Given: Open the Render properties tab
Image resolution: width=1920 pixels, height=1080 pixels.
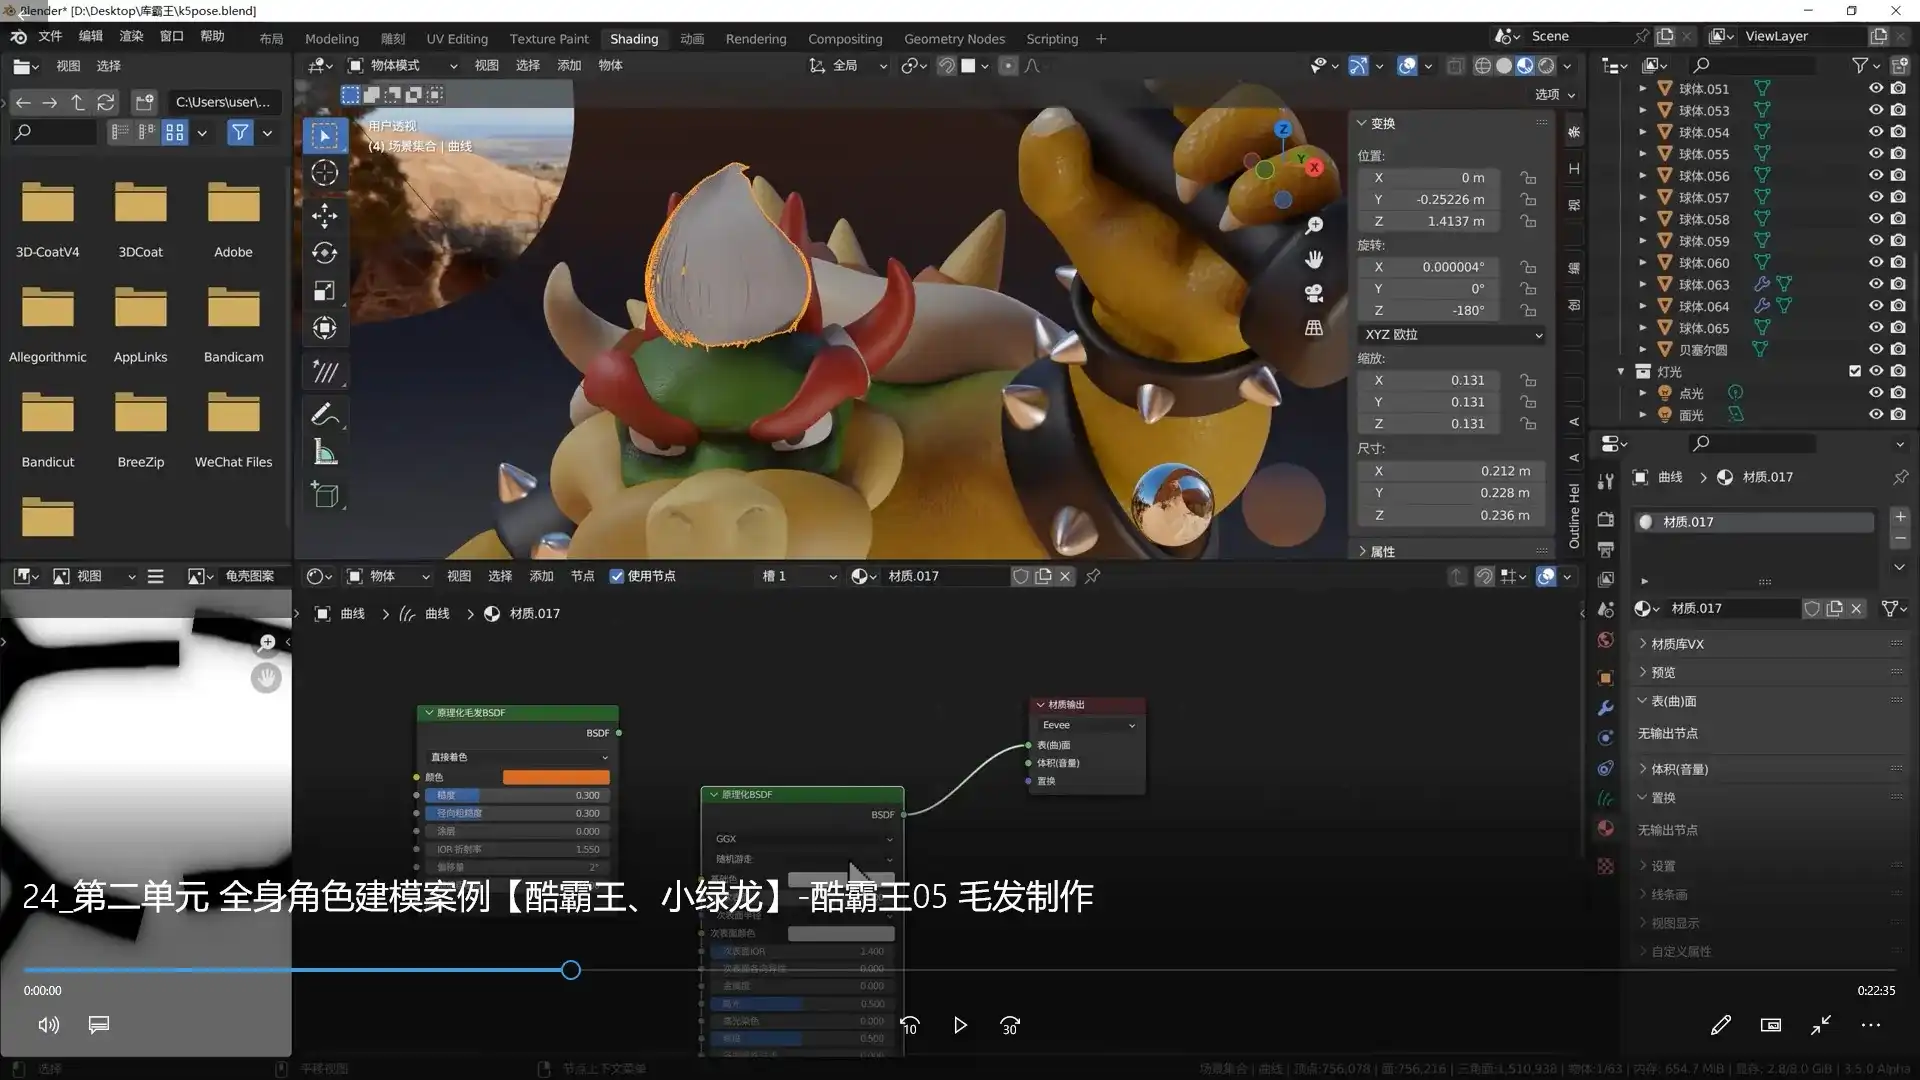Looking at the screenshot, I should tap(1605, 517).
